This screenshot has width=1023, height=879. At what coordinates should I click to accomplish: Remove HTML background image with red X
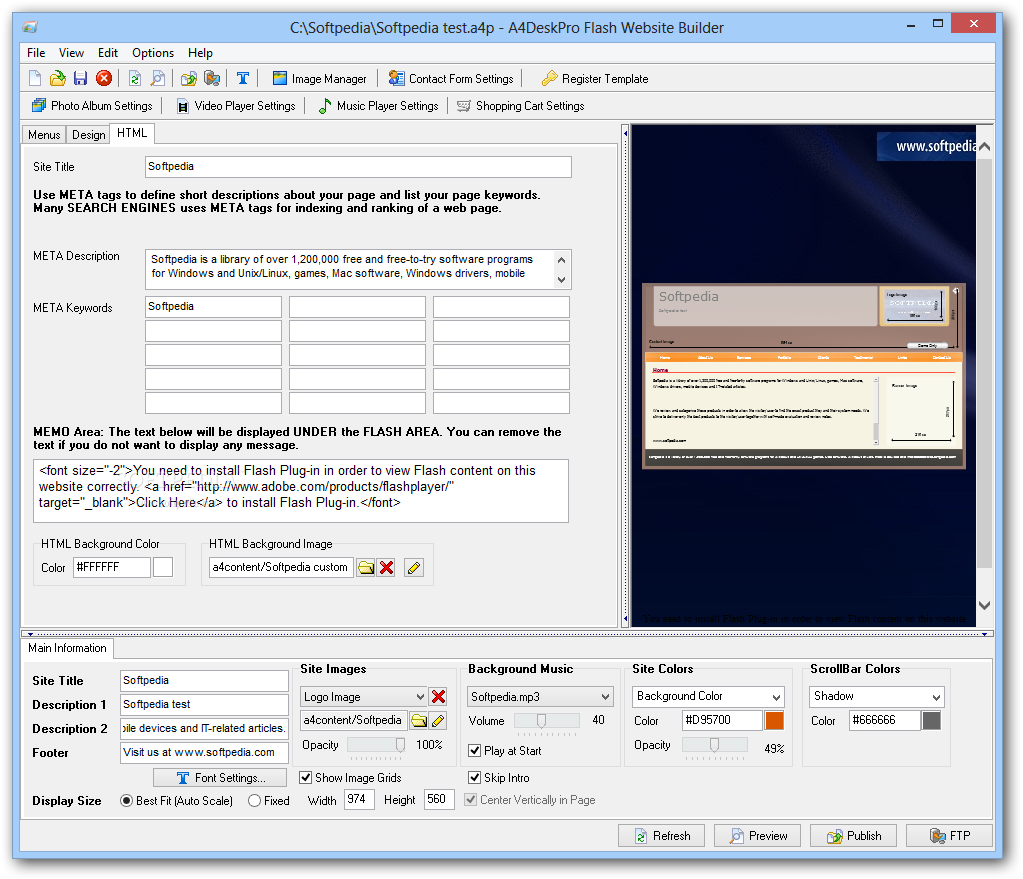(x=386, y=568)
